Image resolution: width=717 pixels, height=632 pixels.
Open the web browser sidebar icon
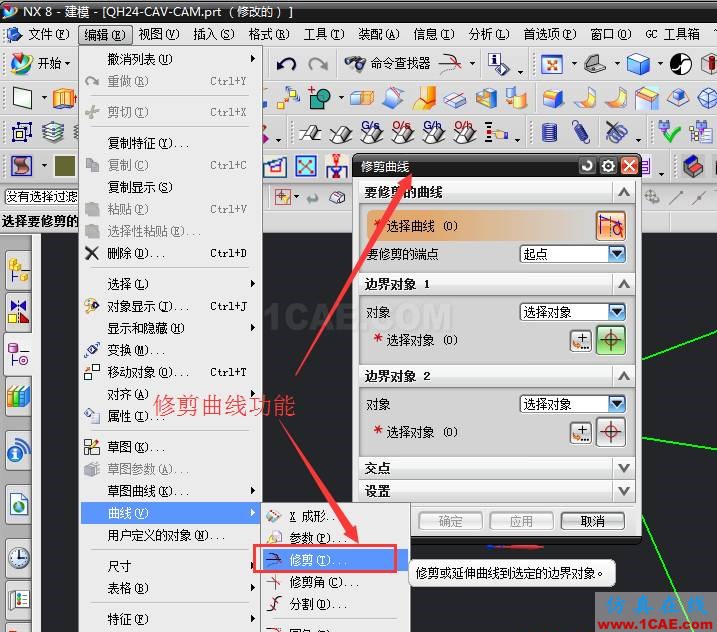pos(18,506)
